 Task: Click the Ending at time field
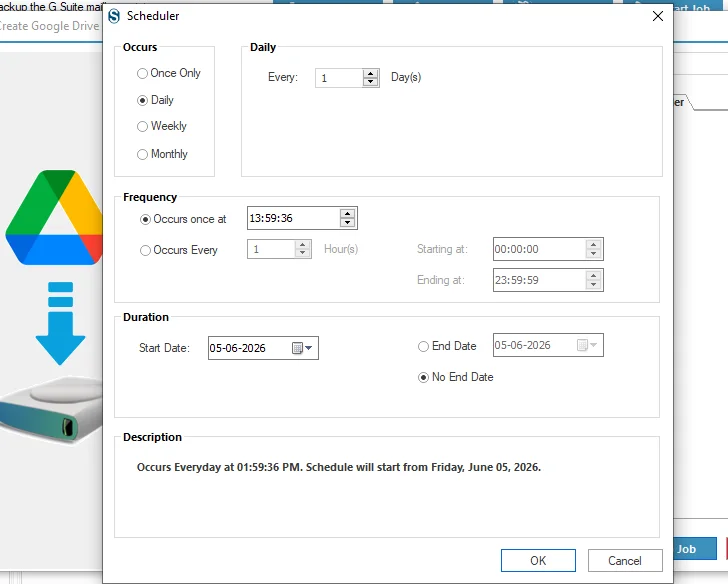pyautogui.click(x=540, y=280)
